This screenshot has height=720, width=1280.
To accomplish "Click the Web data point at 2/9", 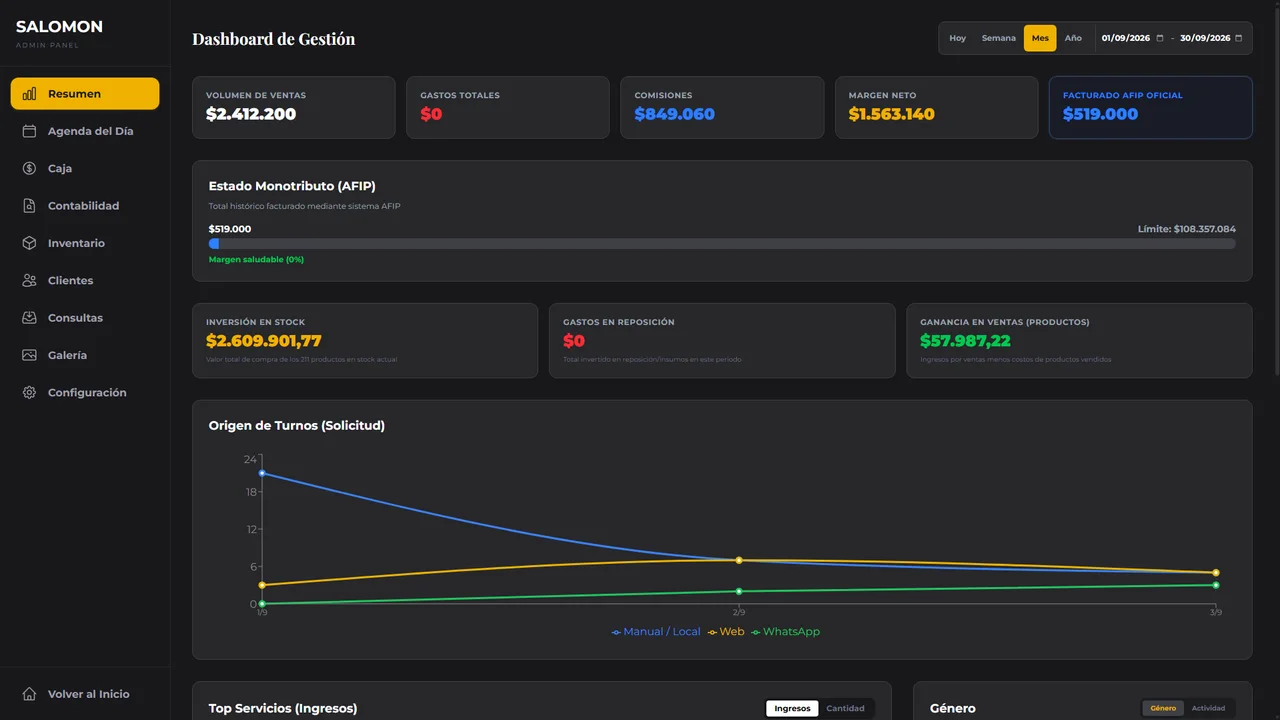I will (x=739, y=560).
